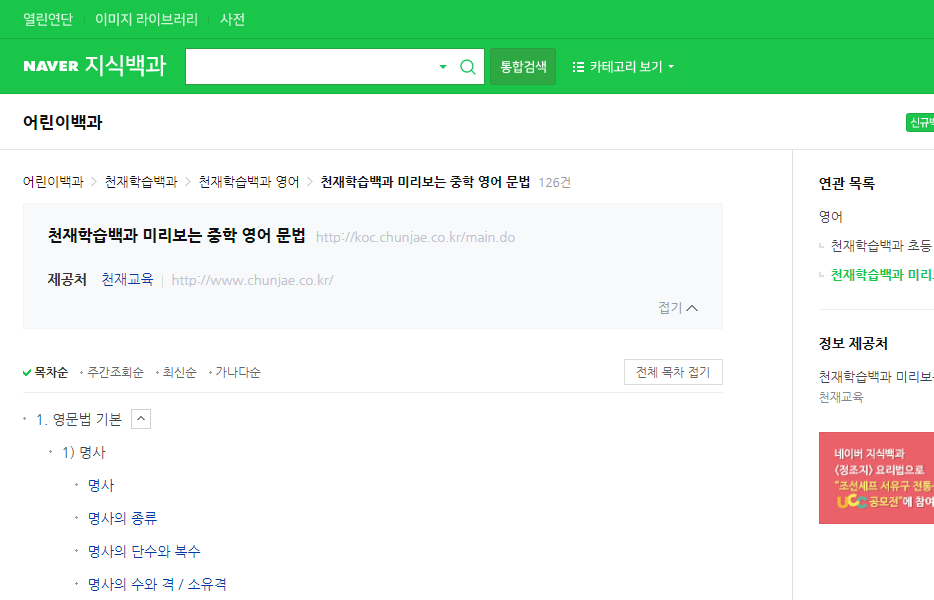Open the 명사의 단수와 복수 article
Viewport: 934px width, 600px height.
144,551
